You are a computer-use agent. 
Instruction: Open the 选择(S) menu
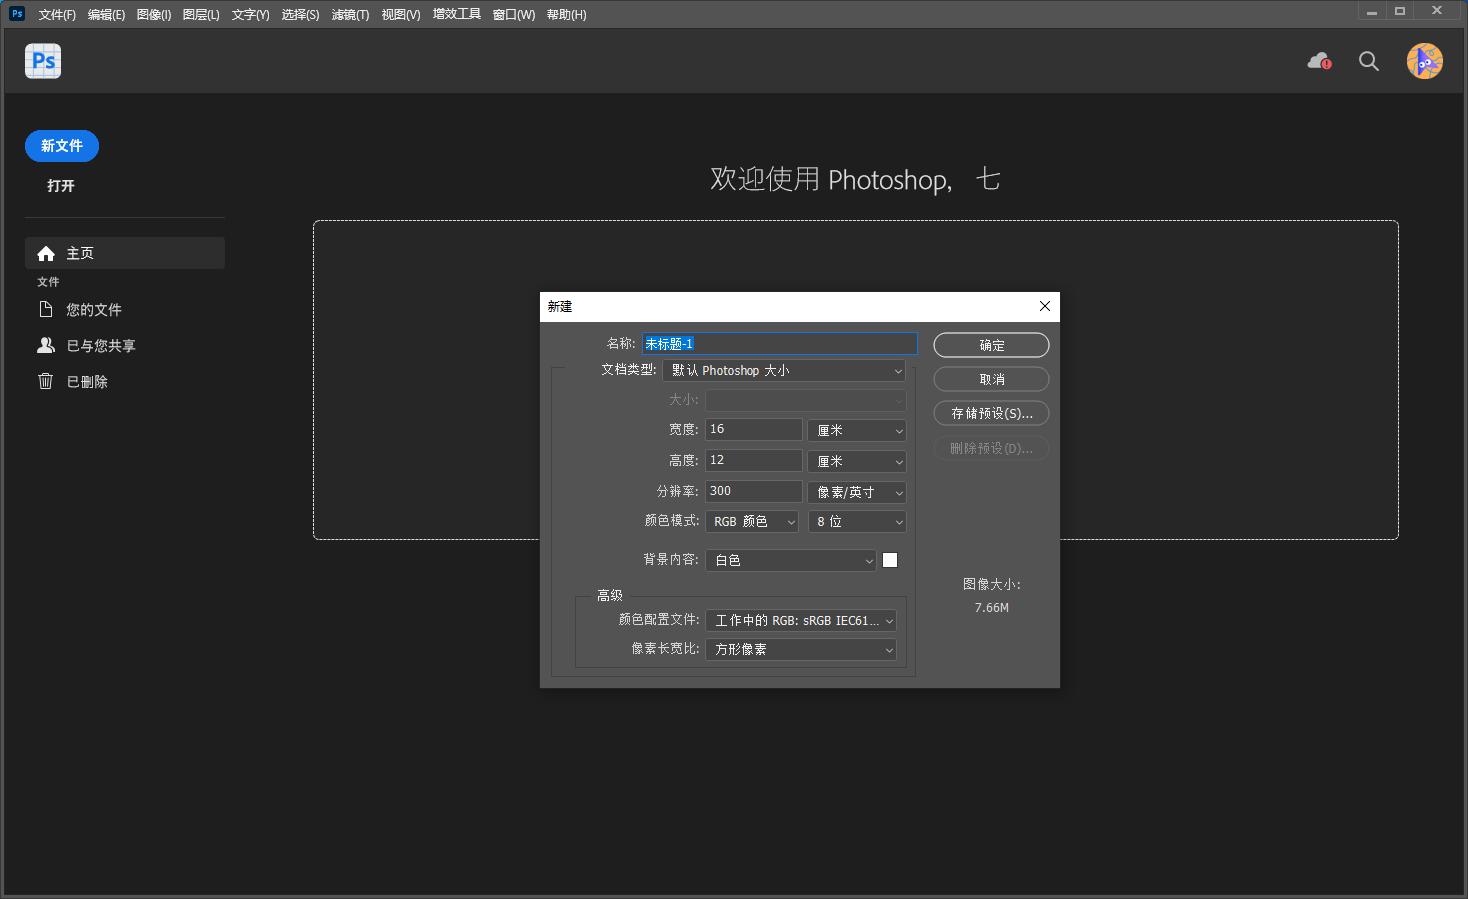click(300, 15)
